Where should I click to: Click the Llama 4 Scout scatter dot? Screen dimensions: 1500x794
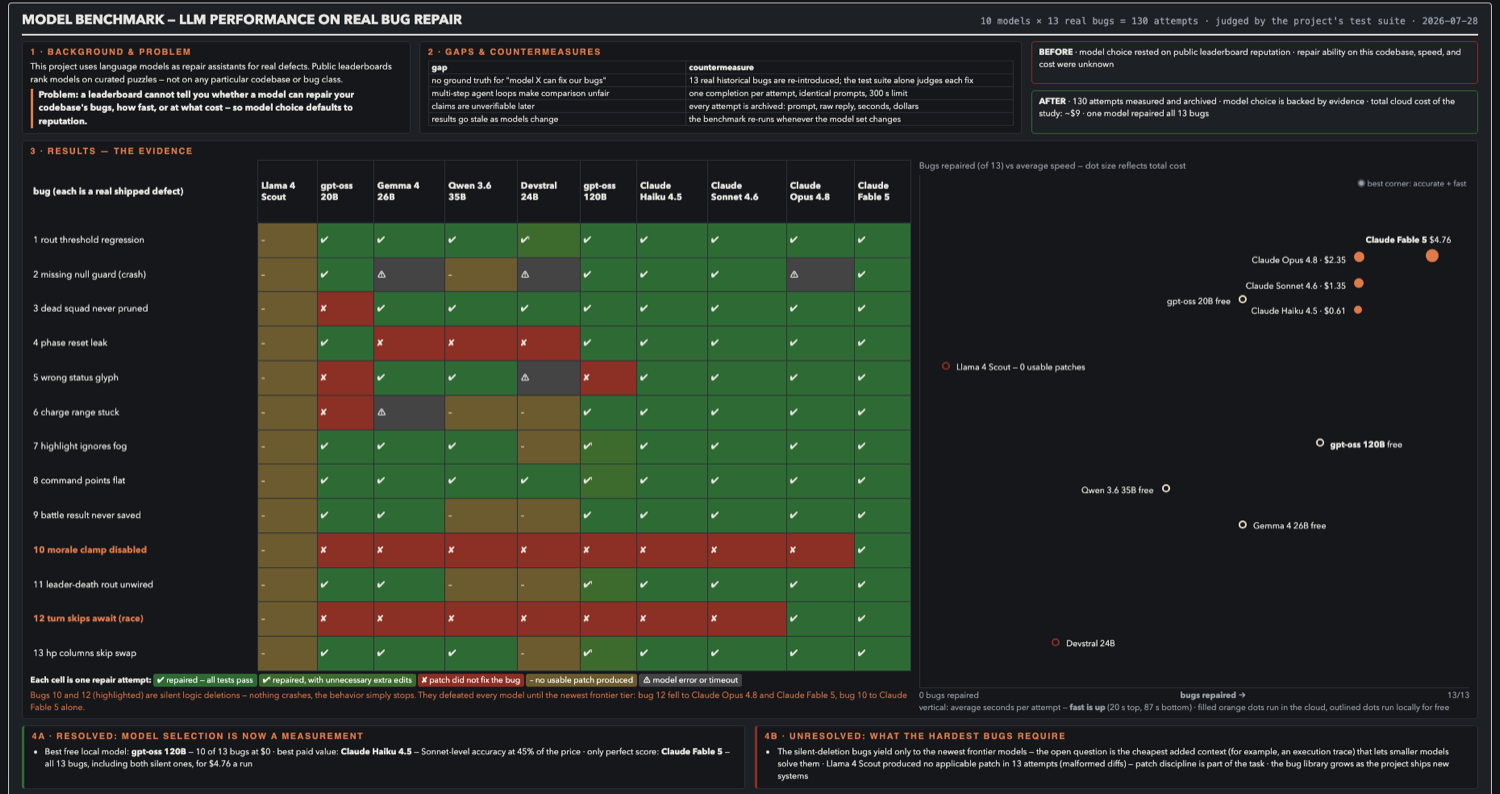coord(946,366)
